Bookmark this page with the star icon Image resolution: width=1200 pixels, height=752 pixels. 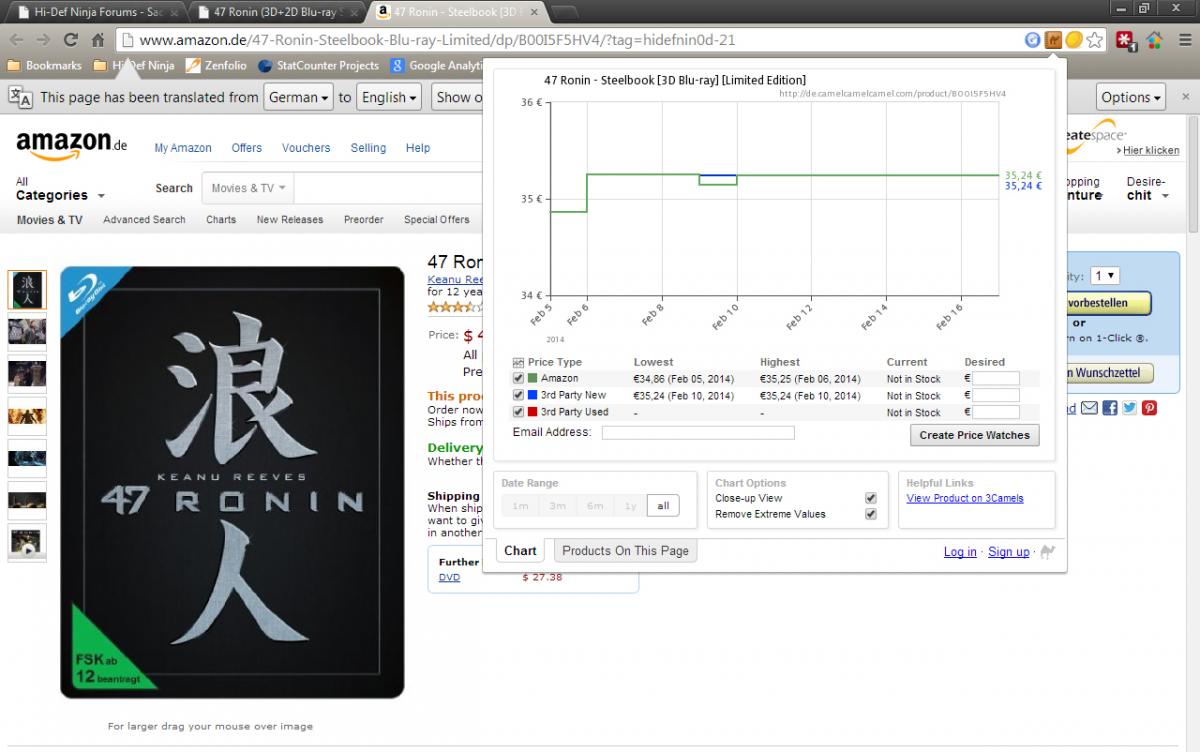1095,40
